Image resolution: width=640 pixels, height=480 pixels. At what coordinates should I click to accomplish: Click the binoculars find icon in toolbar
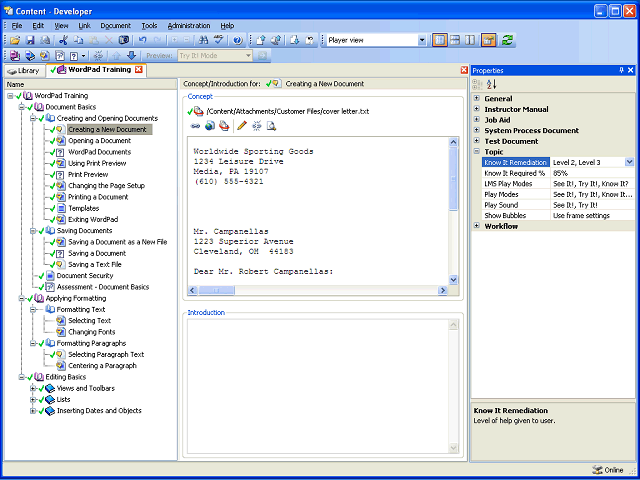[203, 40]
